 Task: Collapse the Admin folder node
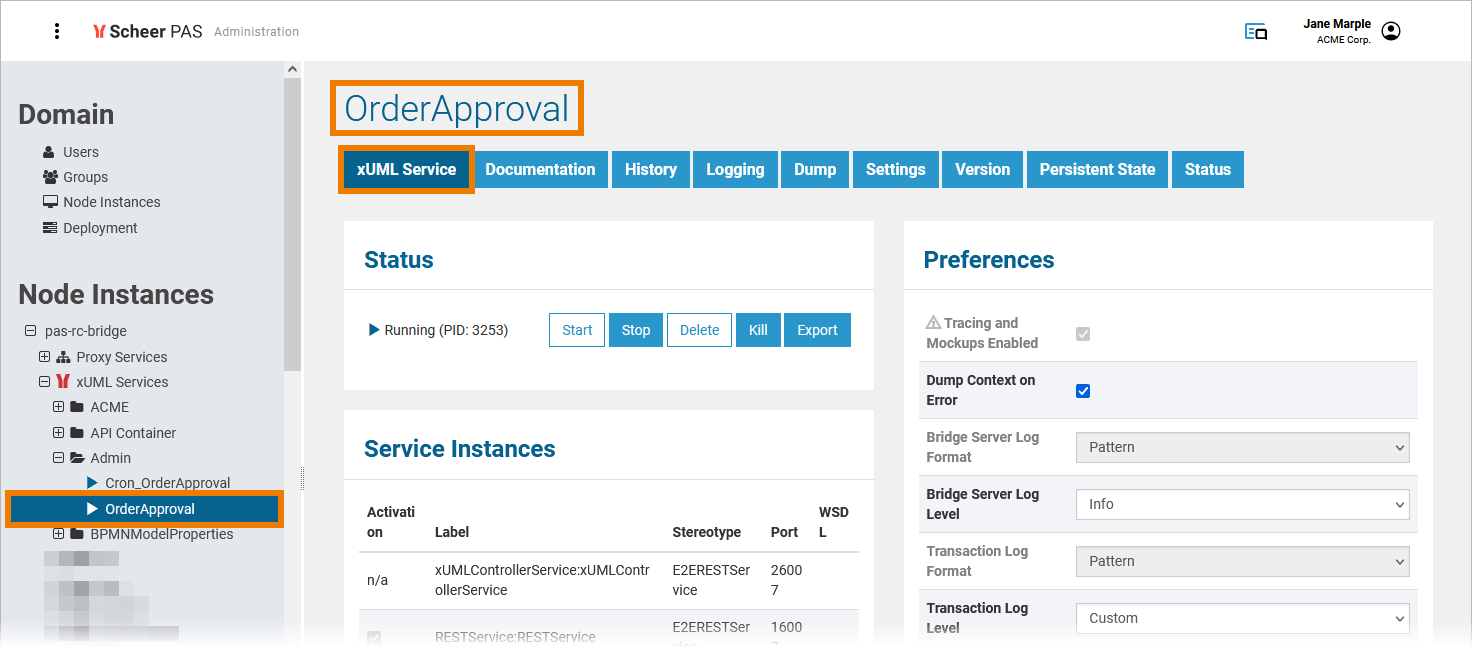pyautogui.click(x=58, y=458)
